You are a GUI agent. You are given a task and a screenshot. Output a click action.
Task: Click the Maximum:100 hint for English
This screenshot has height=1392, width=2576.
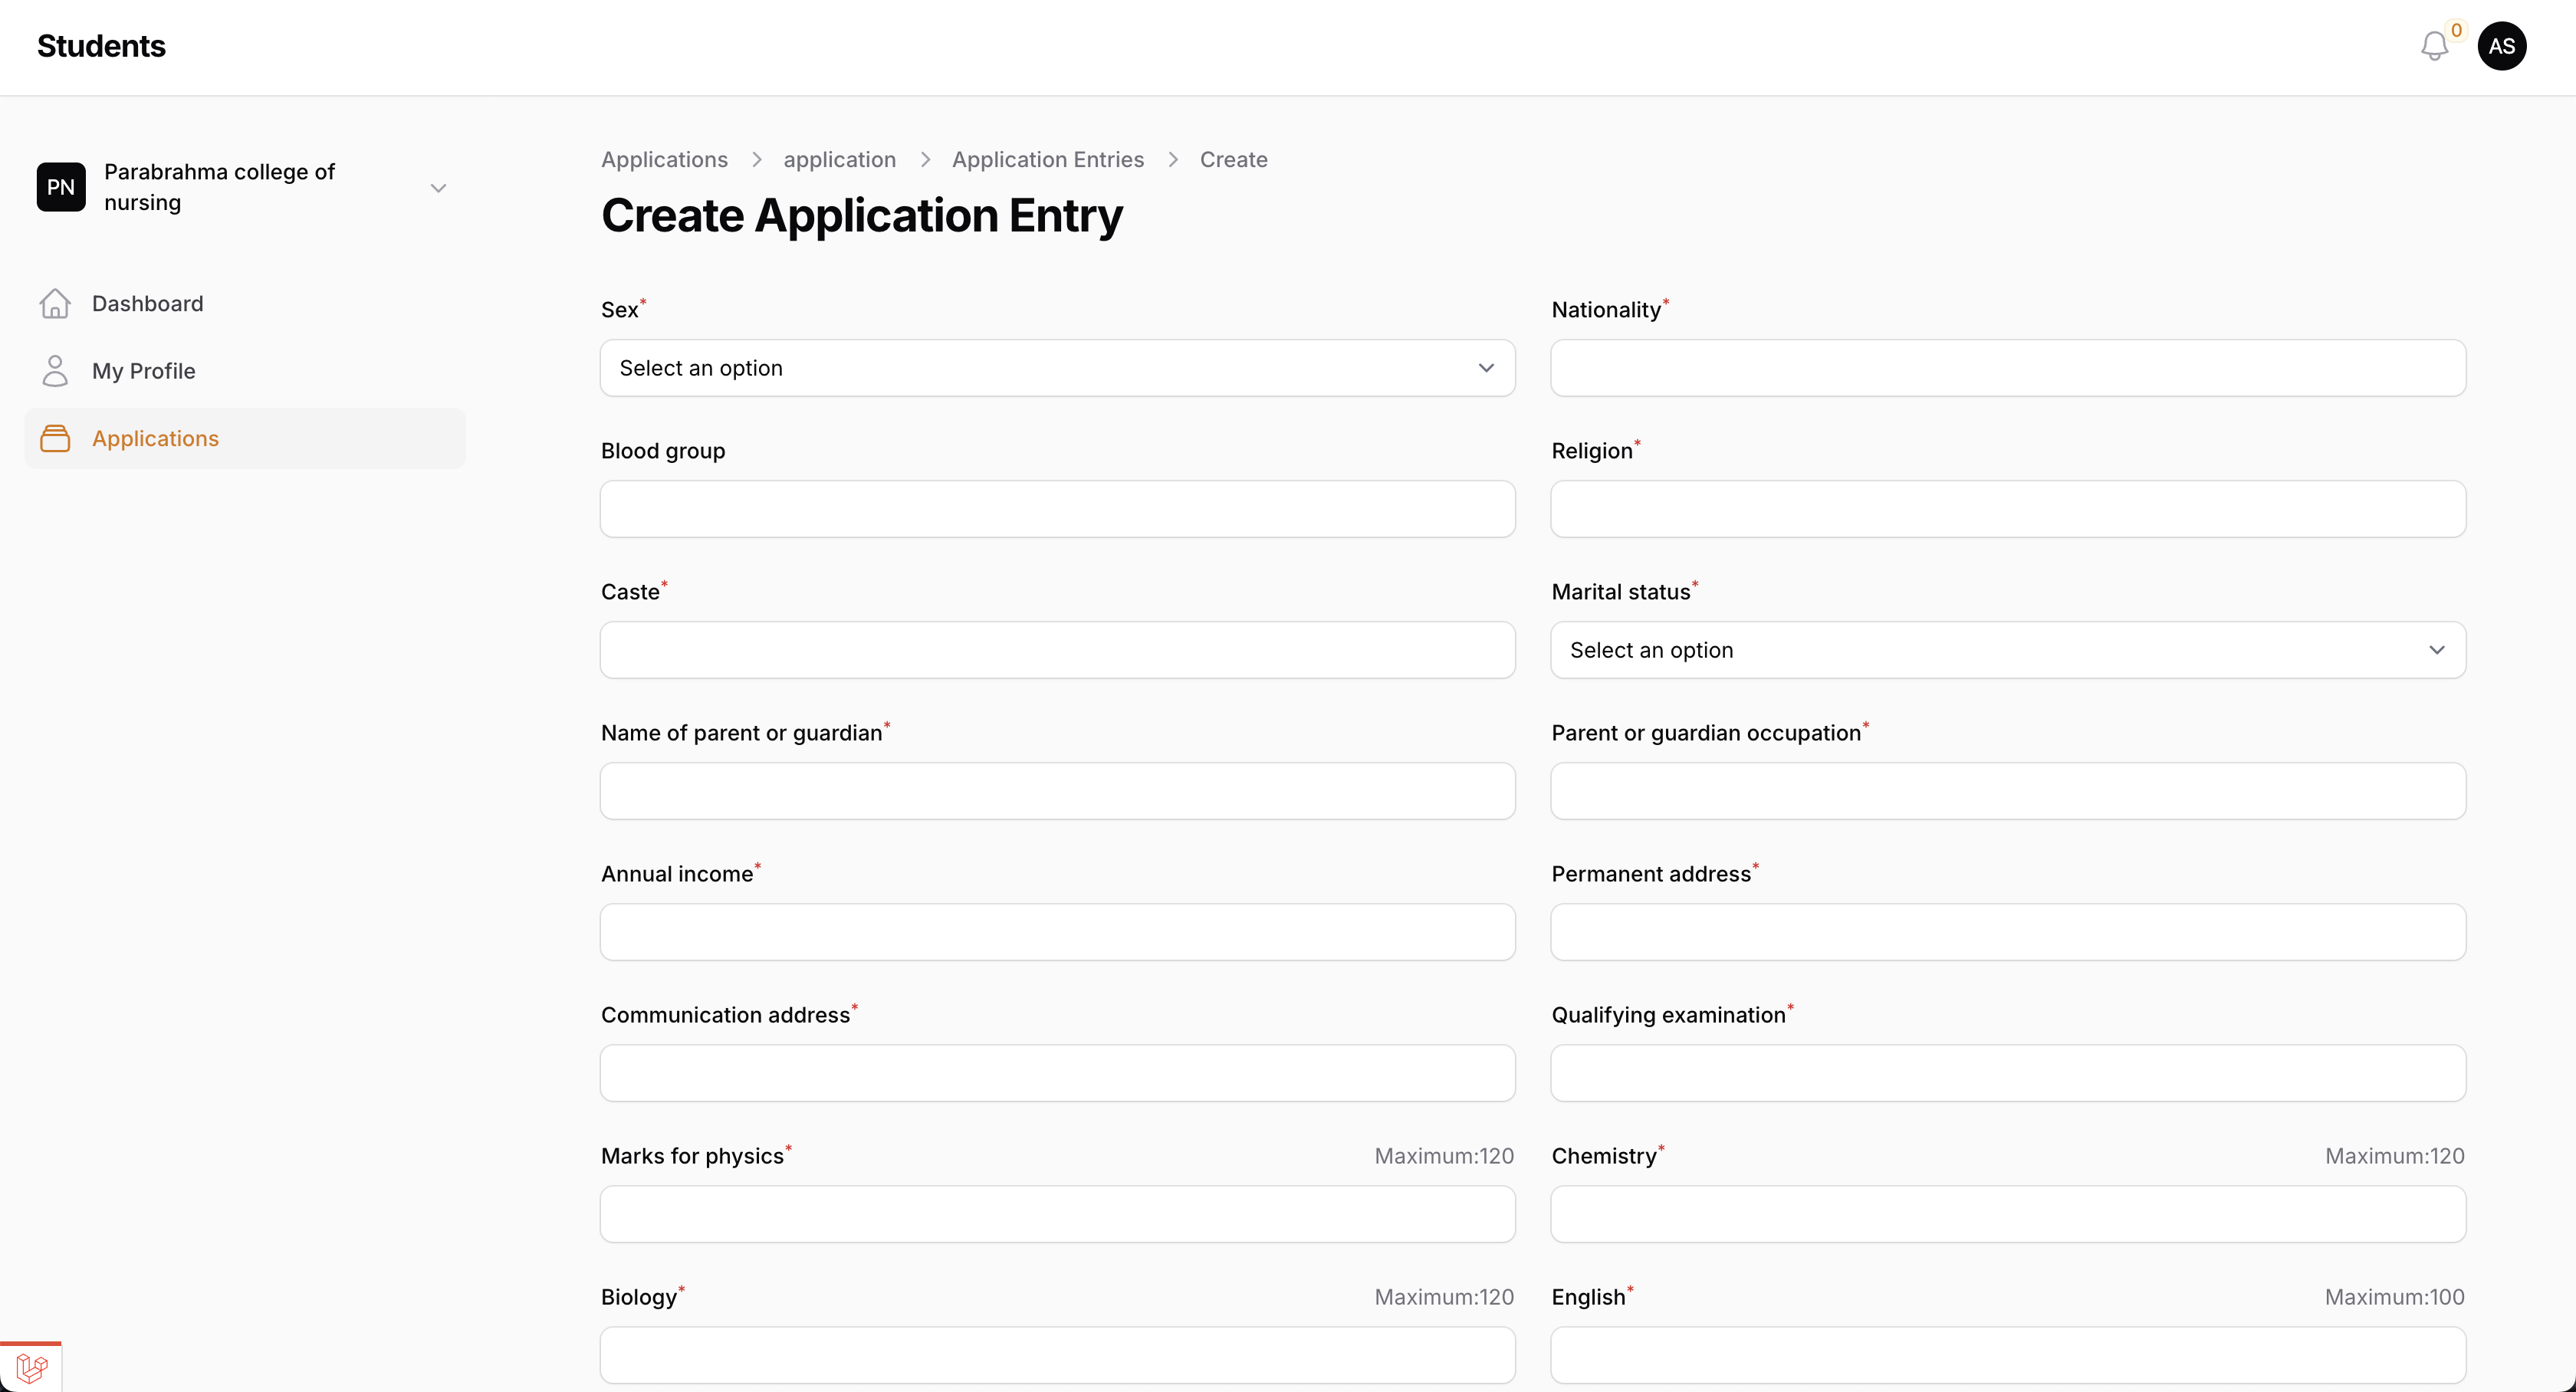[2394, 1297]
